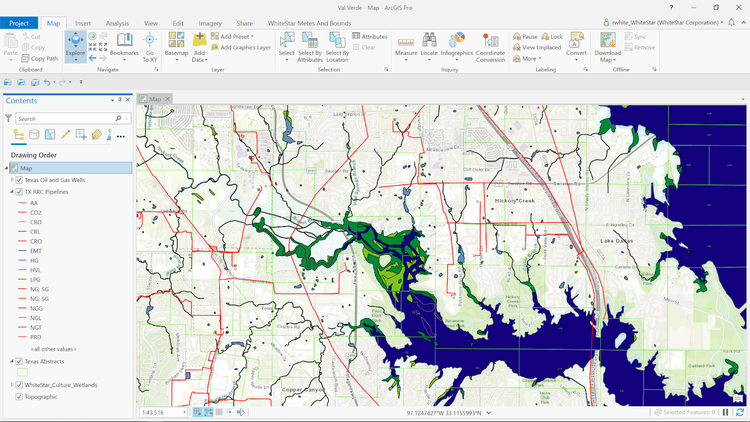The width and height of the screenshot is (750, 422).
Task: Click the Copy Path icon
Action: coord(25,58)
